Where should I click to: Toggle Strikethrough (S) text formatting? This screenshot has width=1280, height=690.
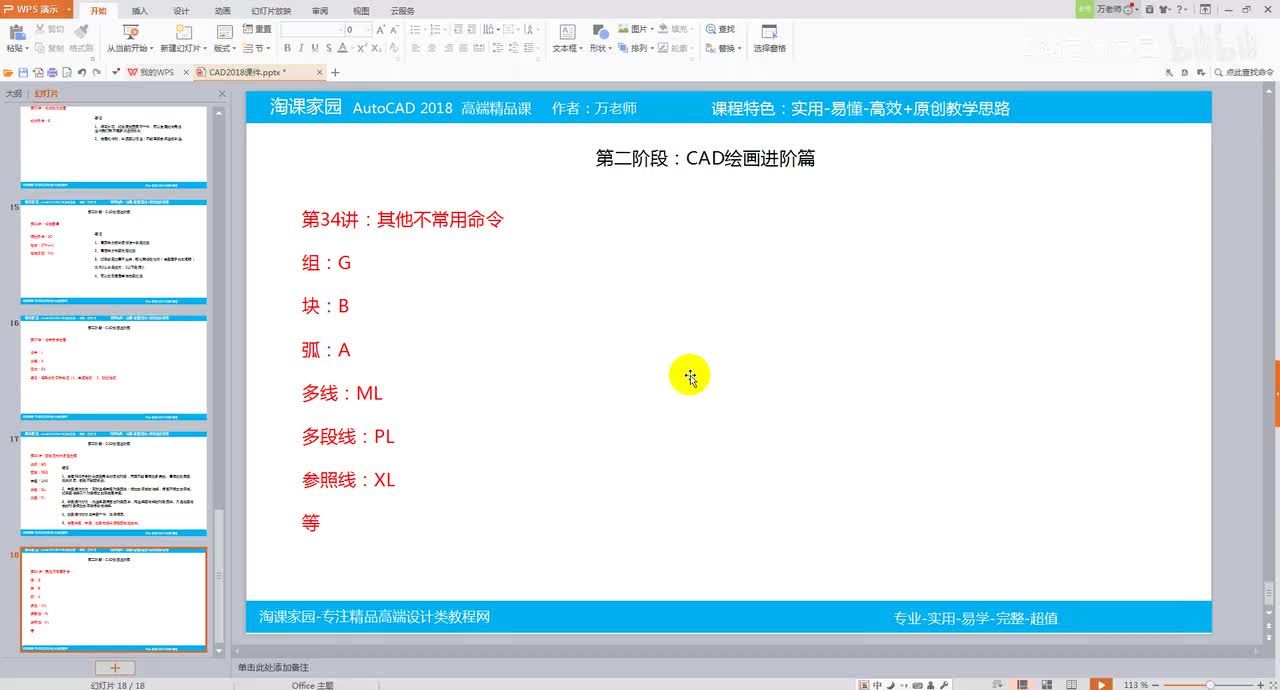(329, 48)
